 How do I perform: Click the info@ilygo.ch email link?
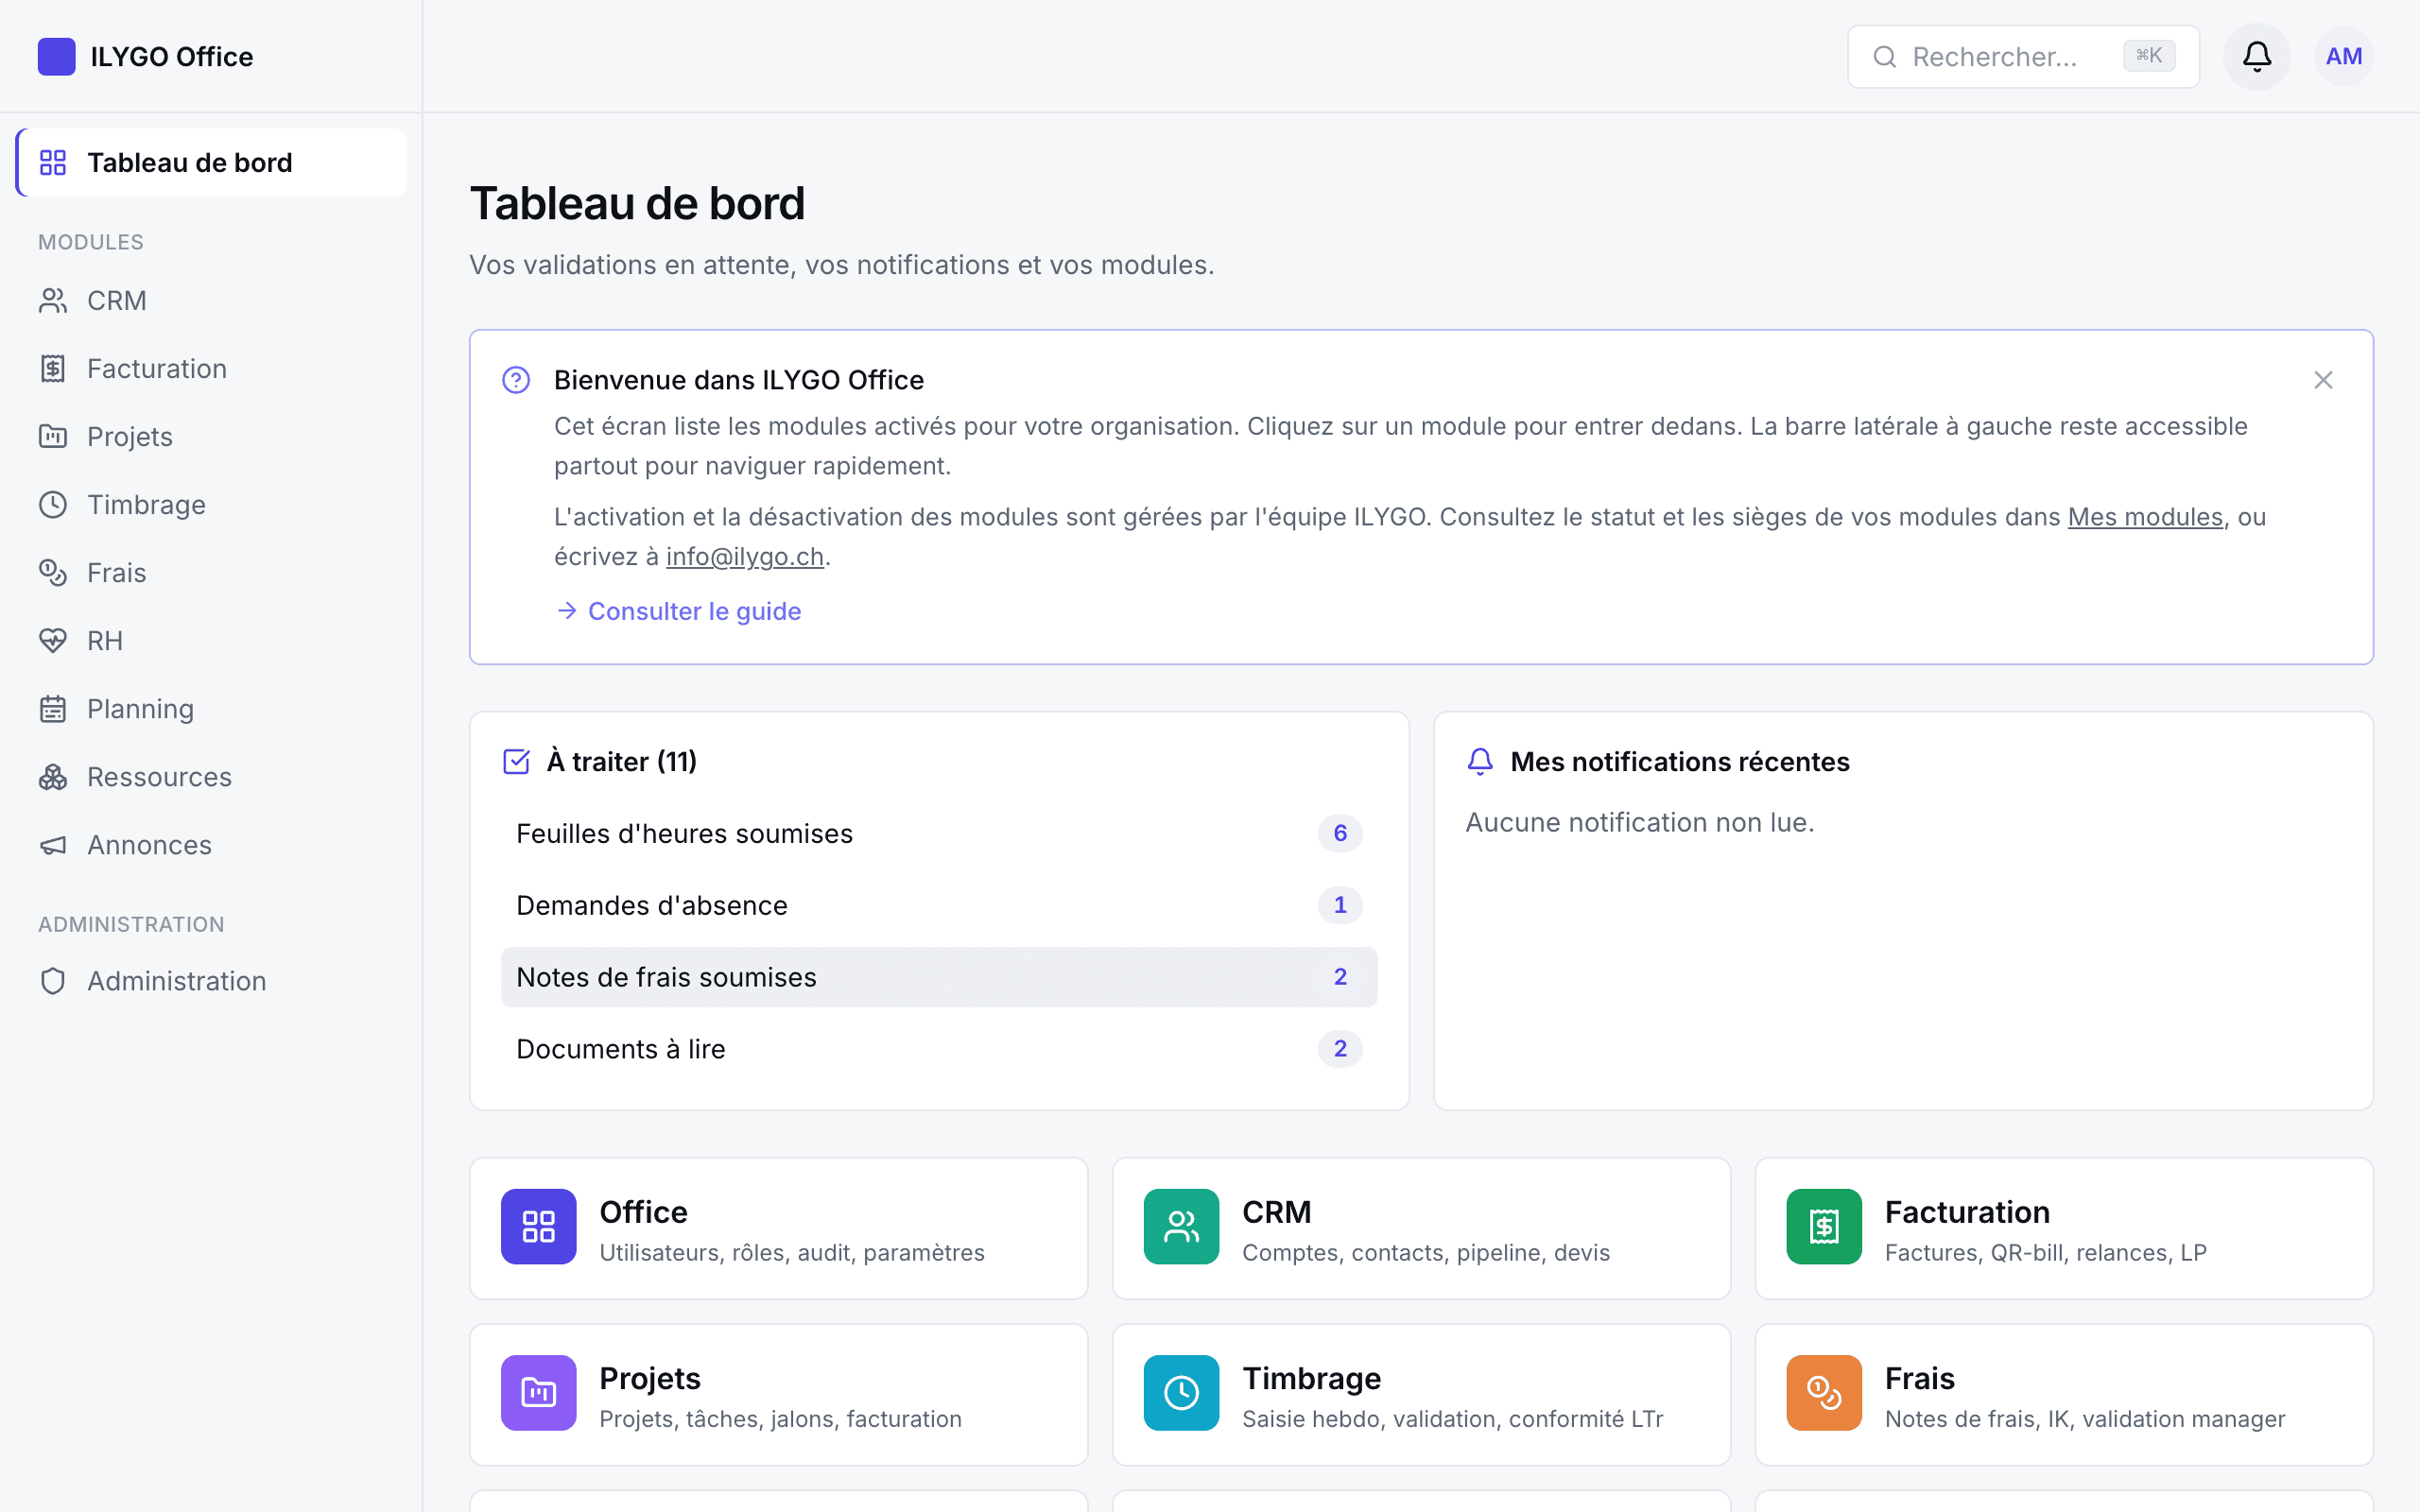pos(745,557)
